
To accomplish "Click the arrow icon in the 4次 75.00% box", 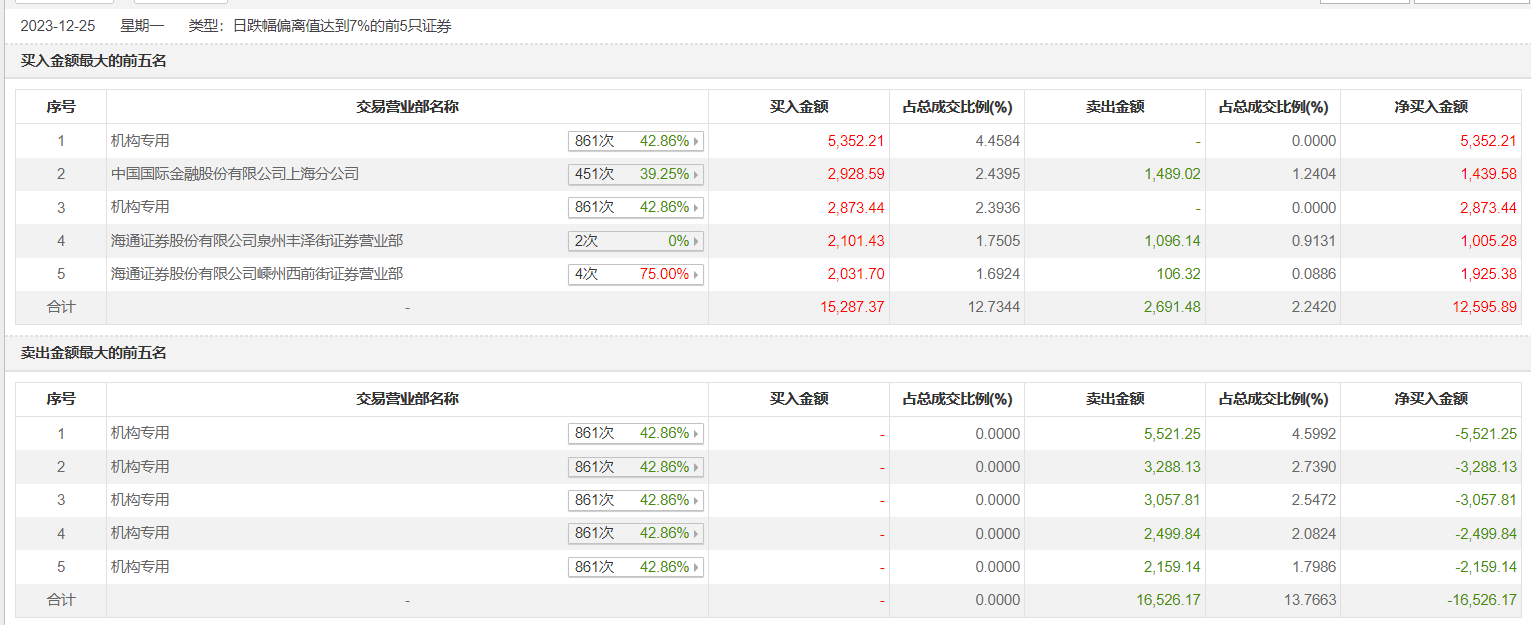I will pos(696,275).
